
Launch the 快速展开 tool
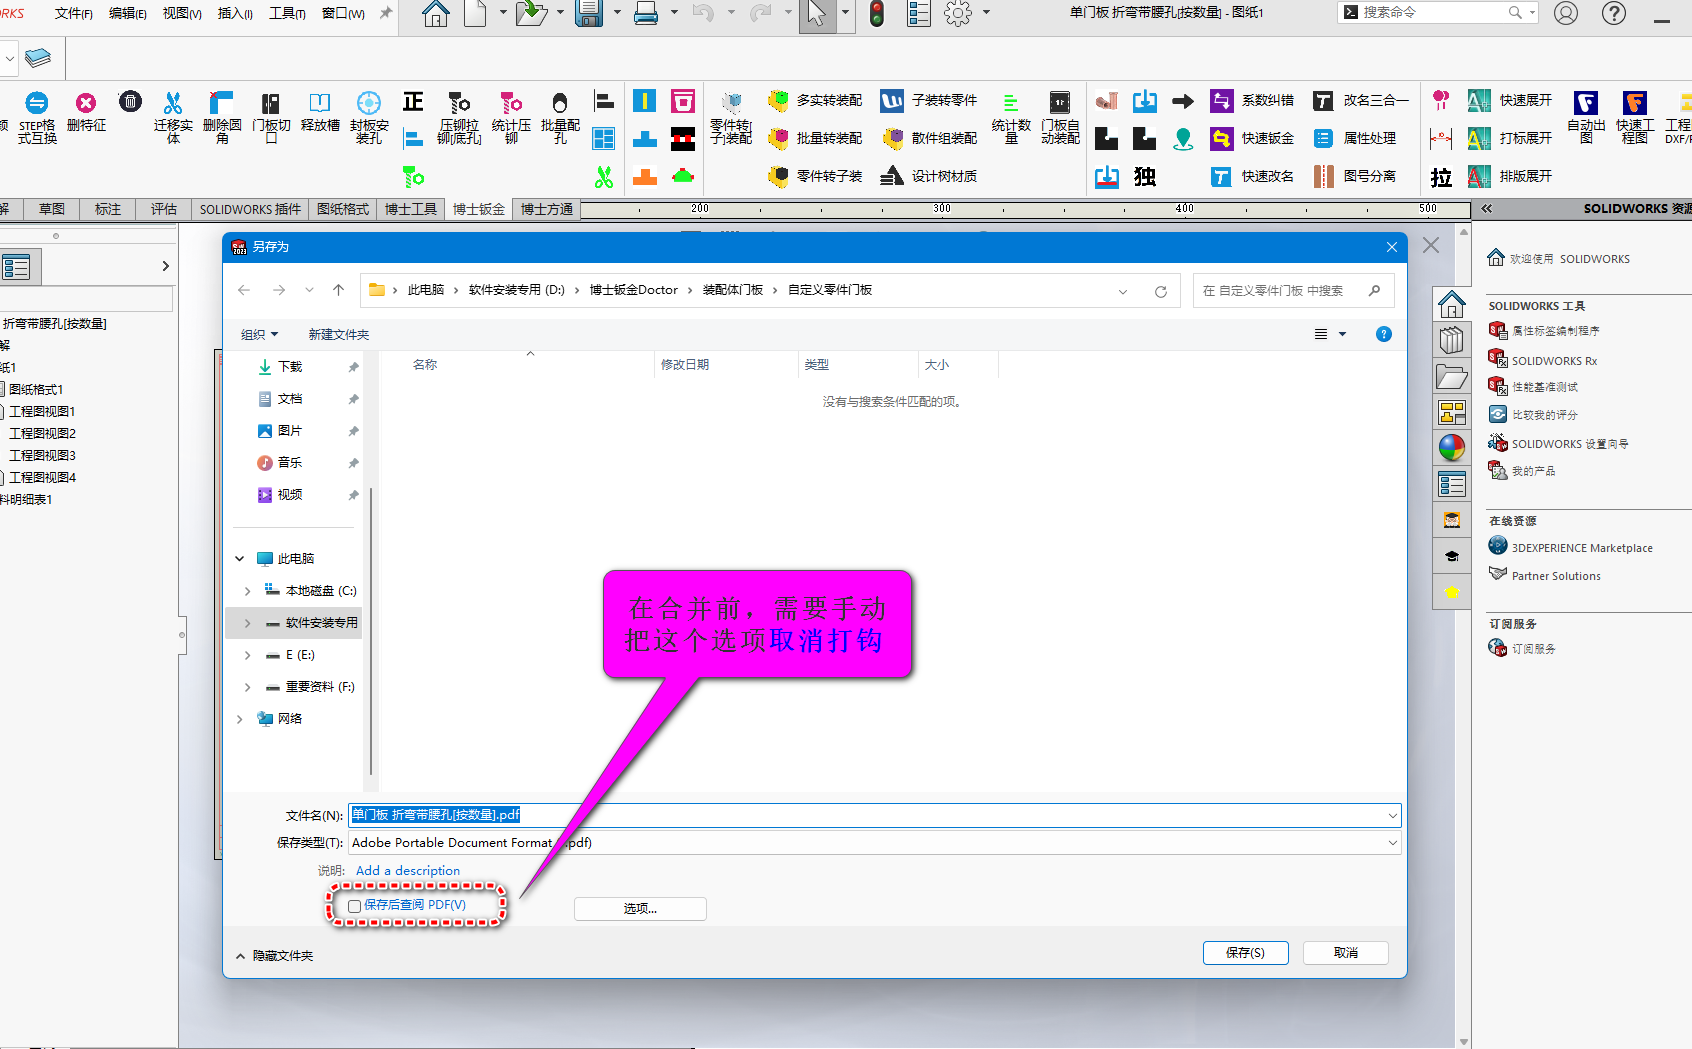1479,101
